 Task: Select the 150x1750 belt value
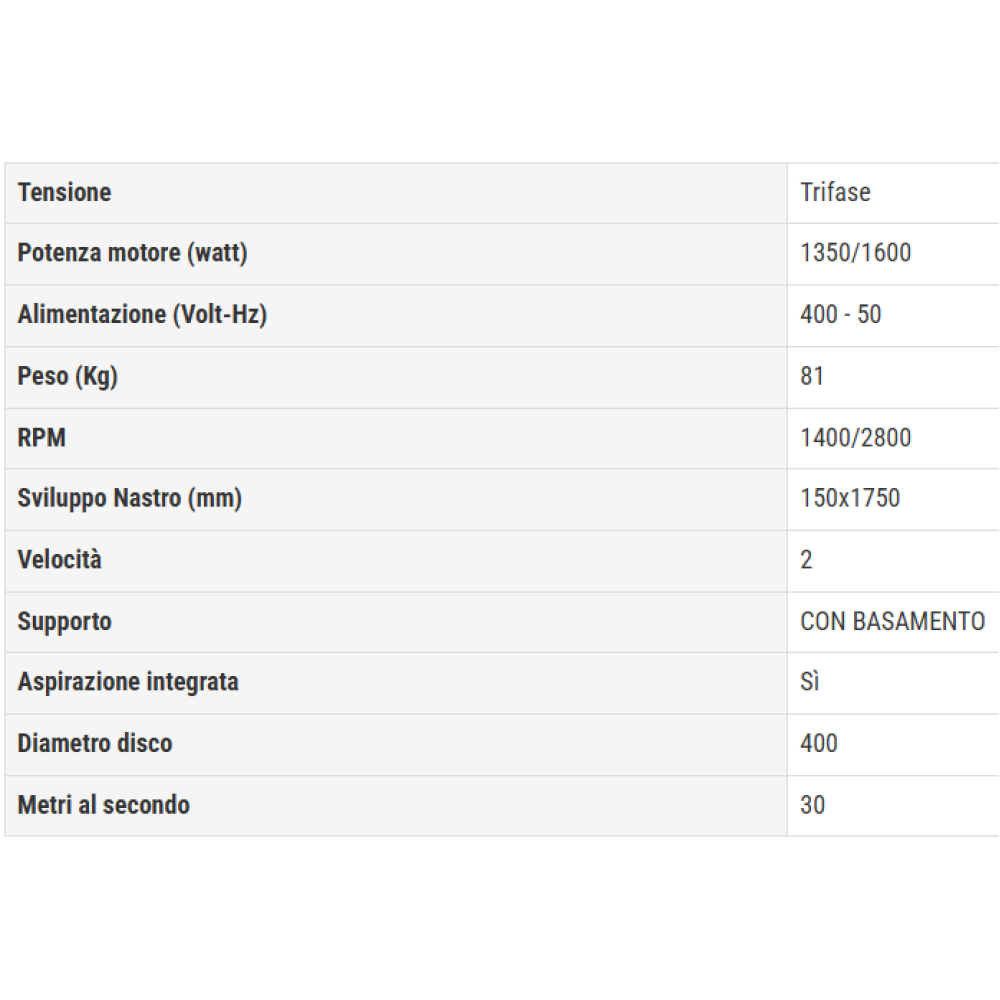coord(850,498)
